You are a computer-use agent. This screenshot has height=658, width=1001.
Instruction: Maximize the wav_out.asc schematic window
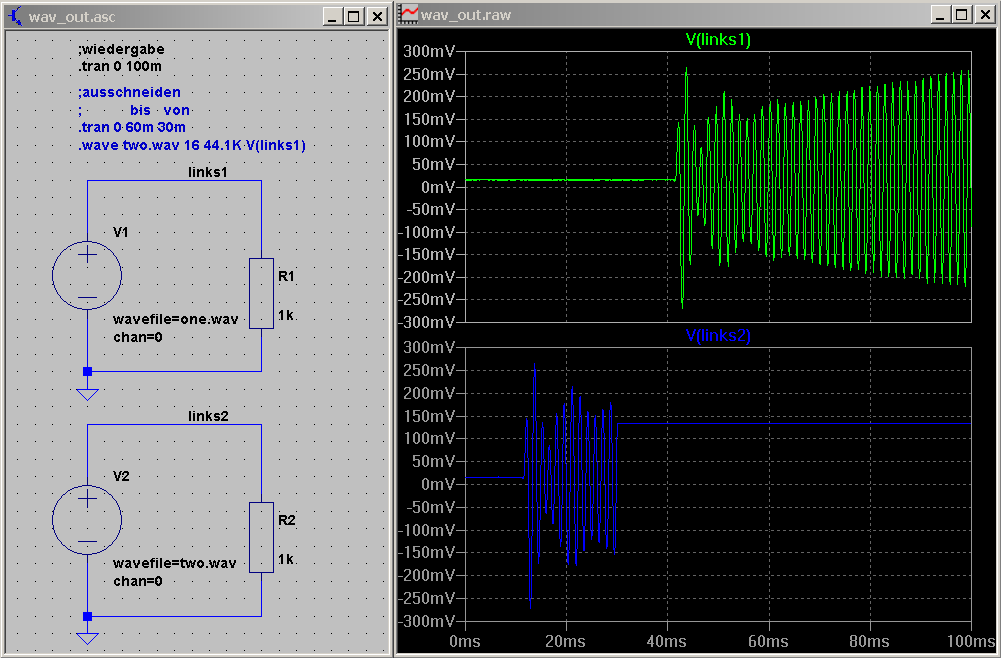(354, 16)
